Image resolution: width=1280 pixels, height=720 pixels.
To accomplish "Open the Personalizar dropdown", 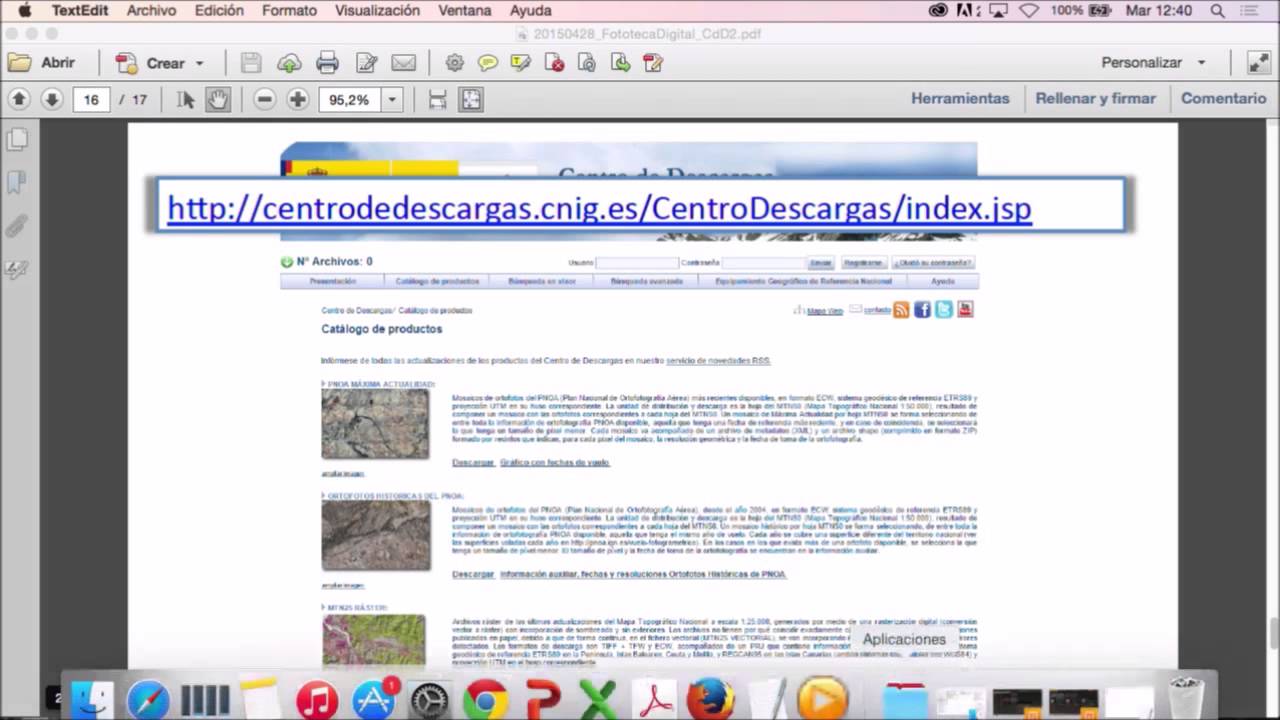I will click(1153, 62).
